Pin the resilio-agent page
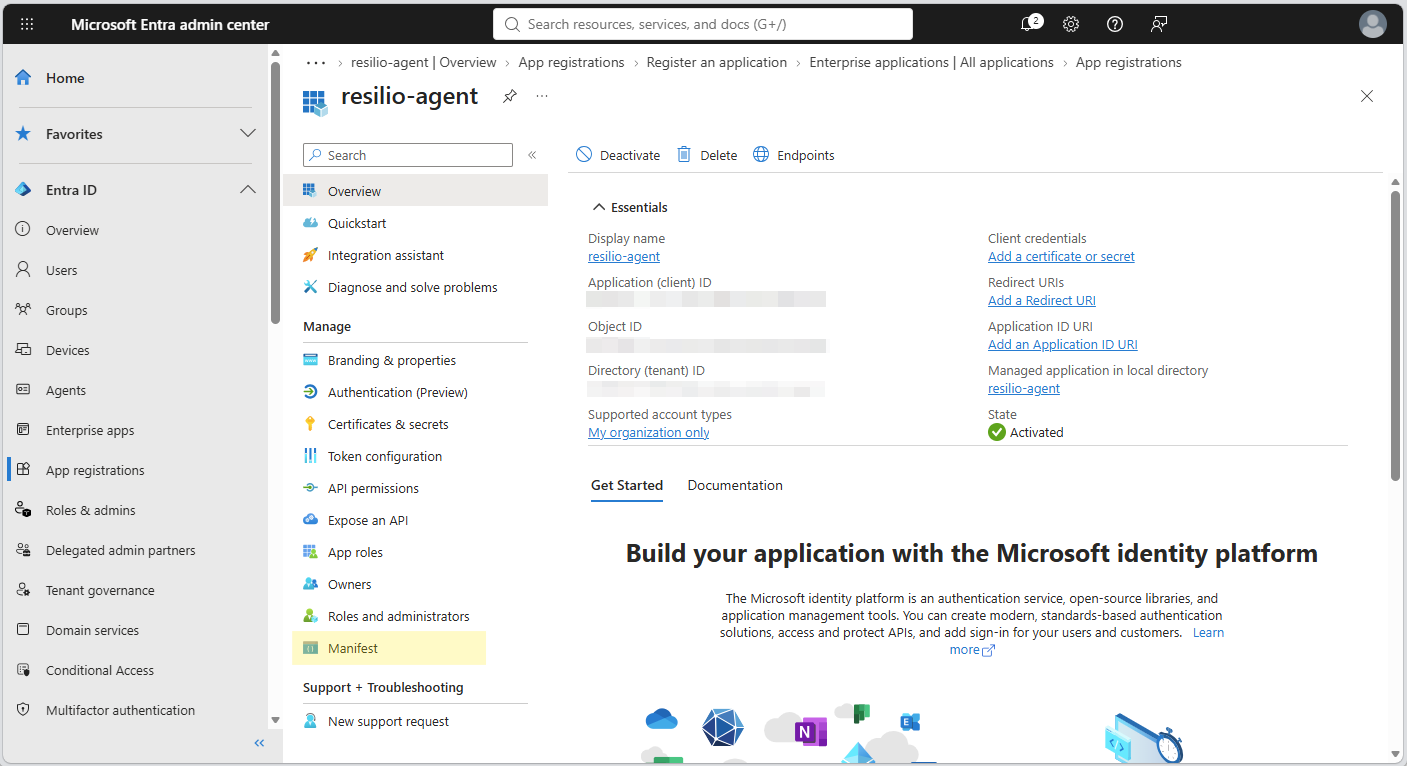The image size is (1407, 766). click(x=510, y=96)
